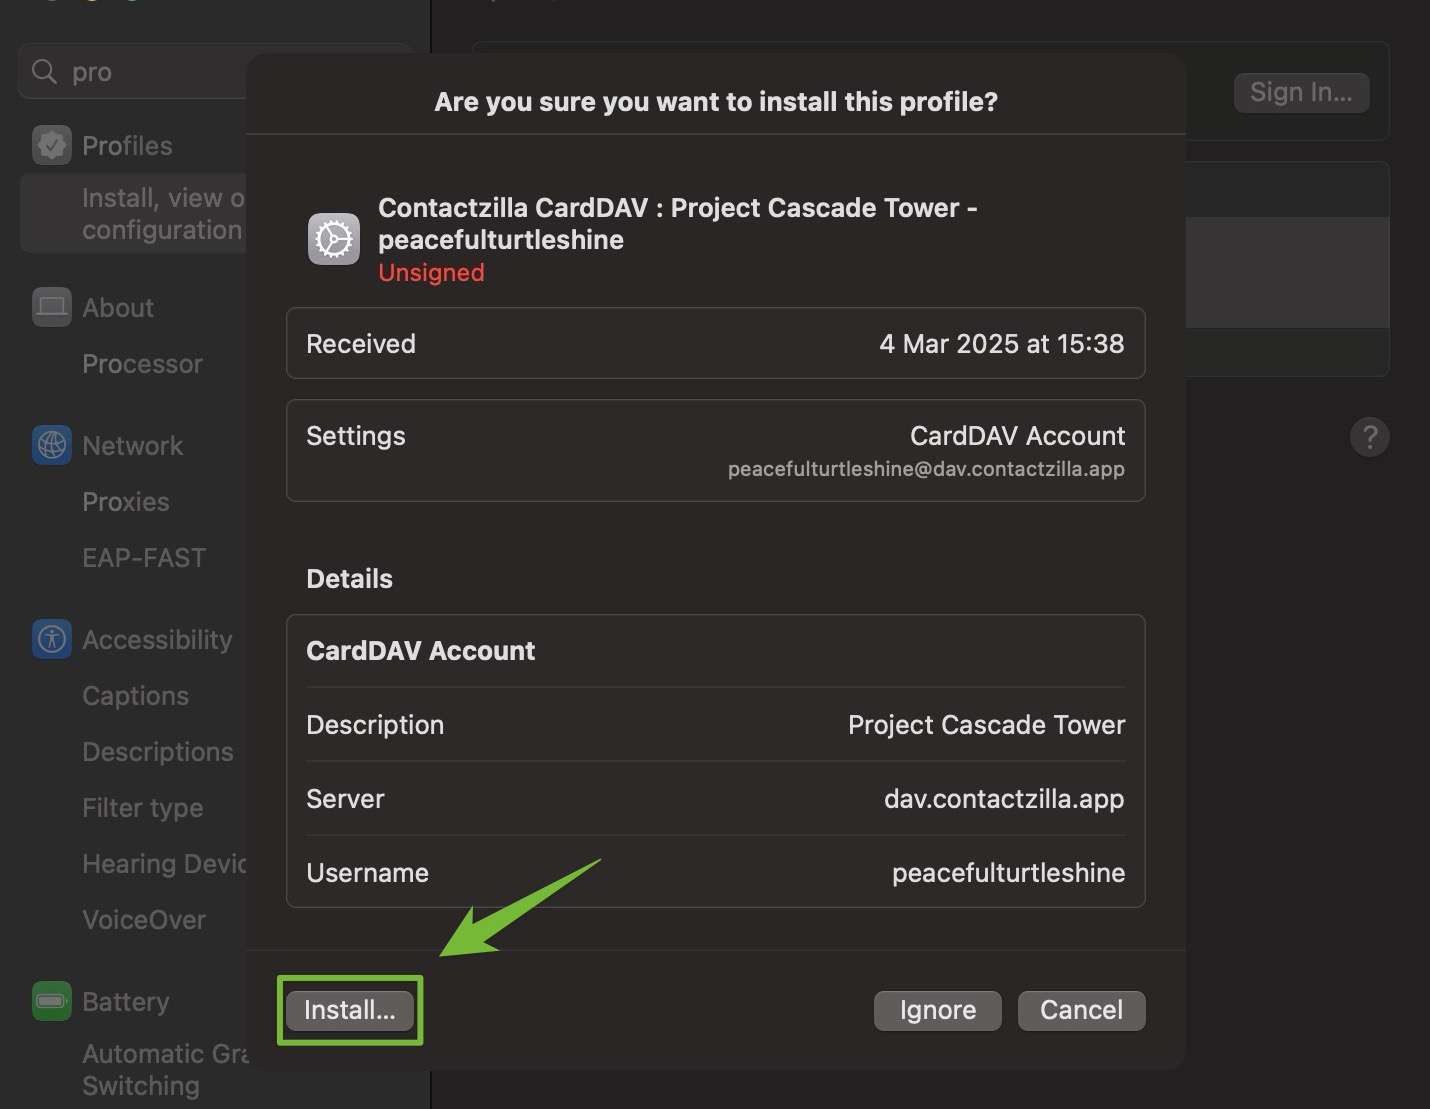Click the Install... button
1430x1109 pixels.
pyautogui.click(x=350, y=1010)
